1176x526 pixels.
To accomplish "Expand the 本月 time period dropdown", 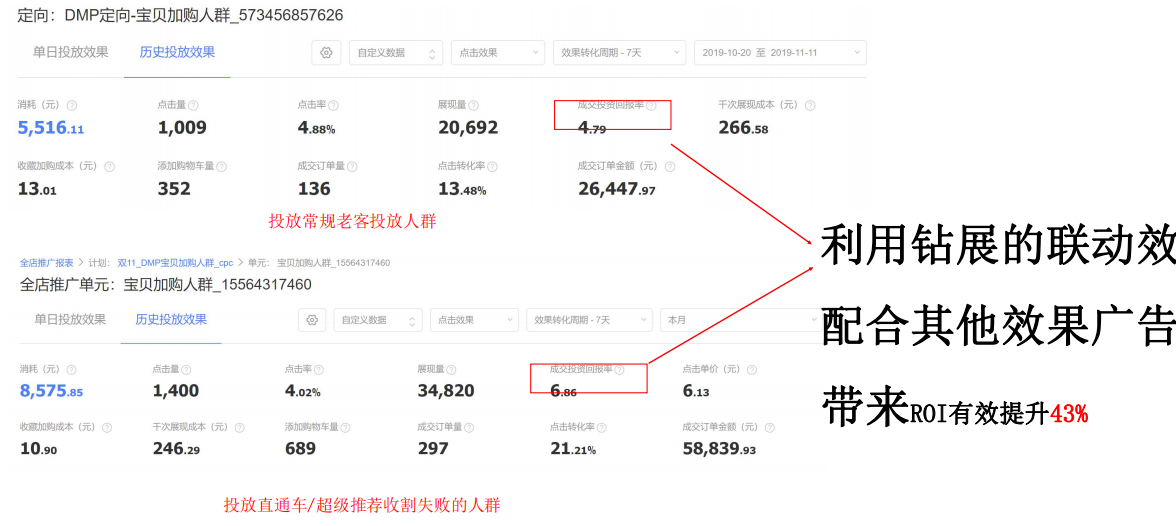I will (738, 320).
